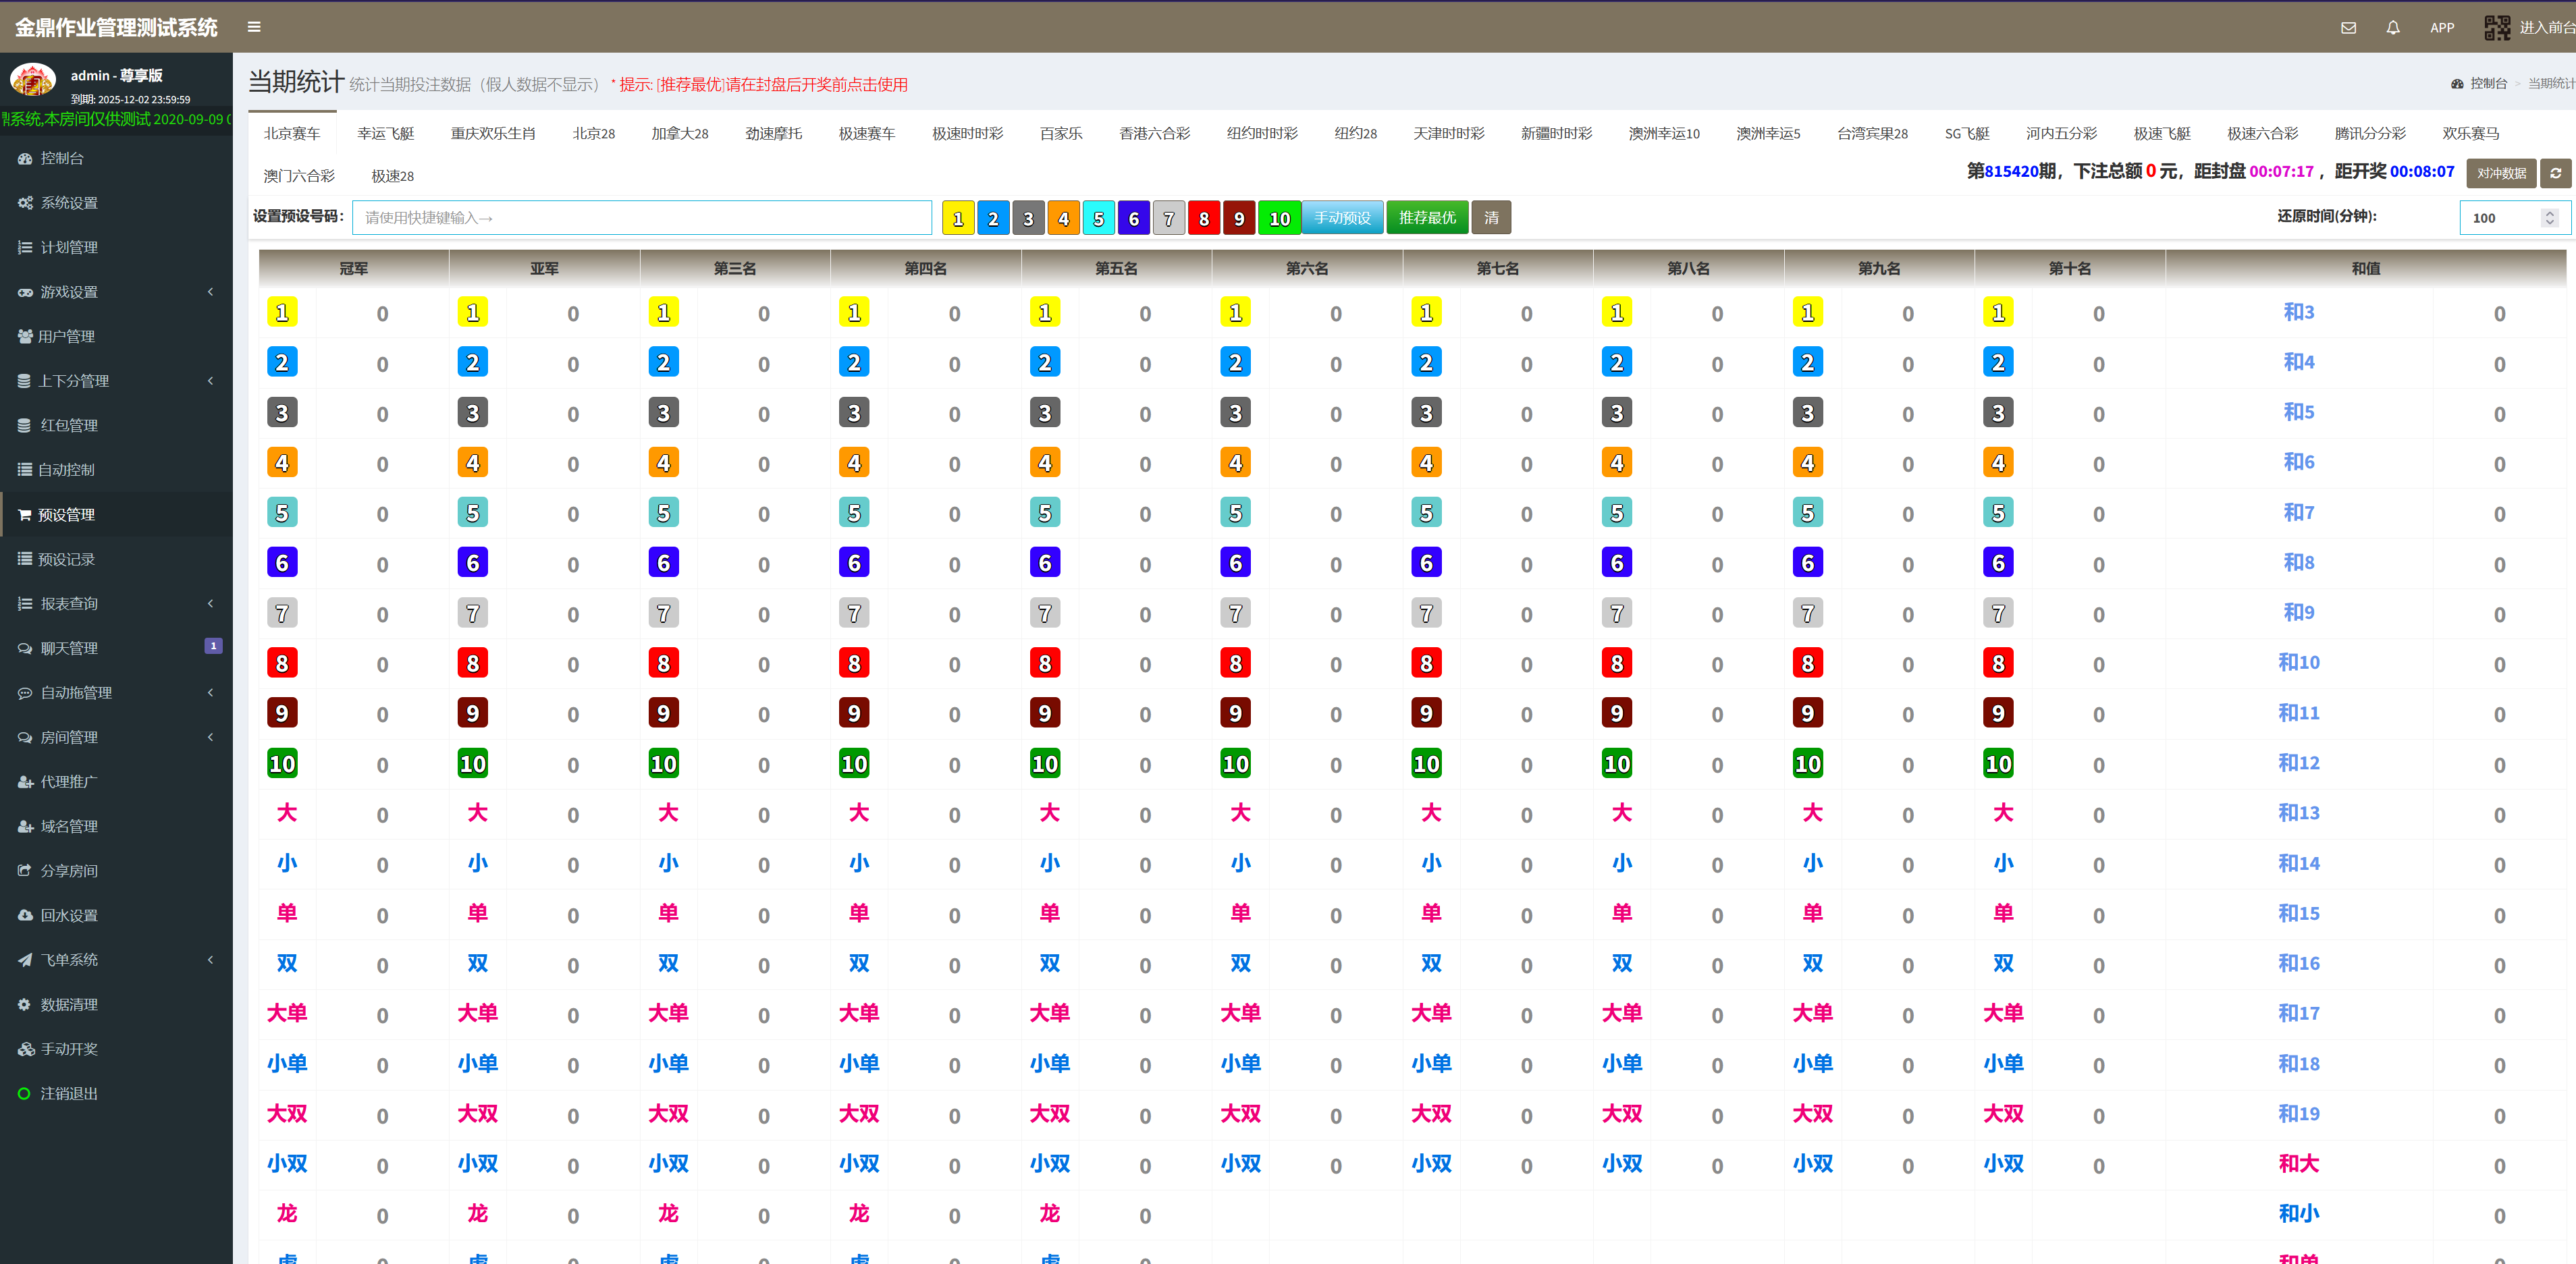Open the notification bell icon
This screenshot has width=2576, height=1264.
tap(2392, 28)
